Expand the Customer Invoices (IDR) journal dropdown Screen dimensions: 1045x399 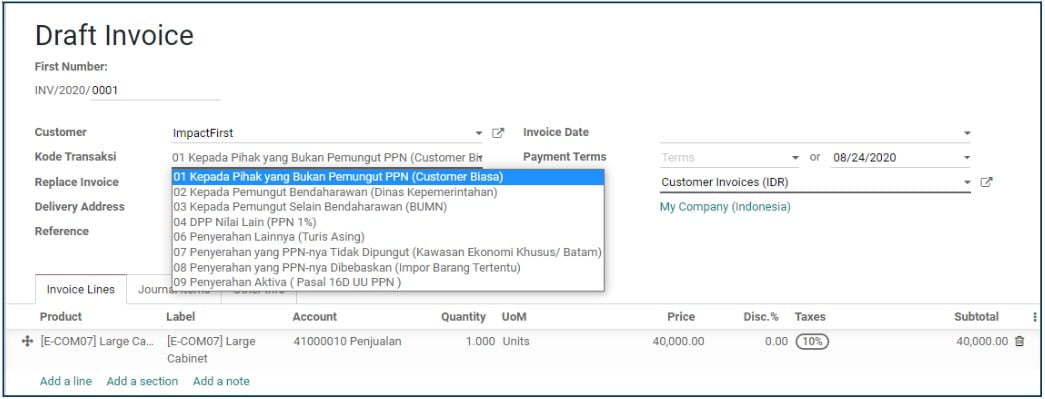click(x=966, y=182)
